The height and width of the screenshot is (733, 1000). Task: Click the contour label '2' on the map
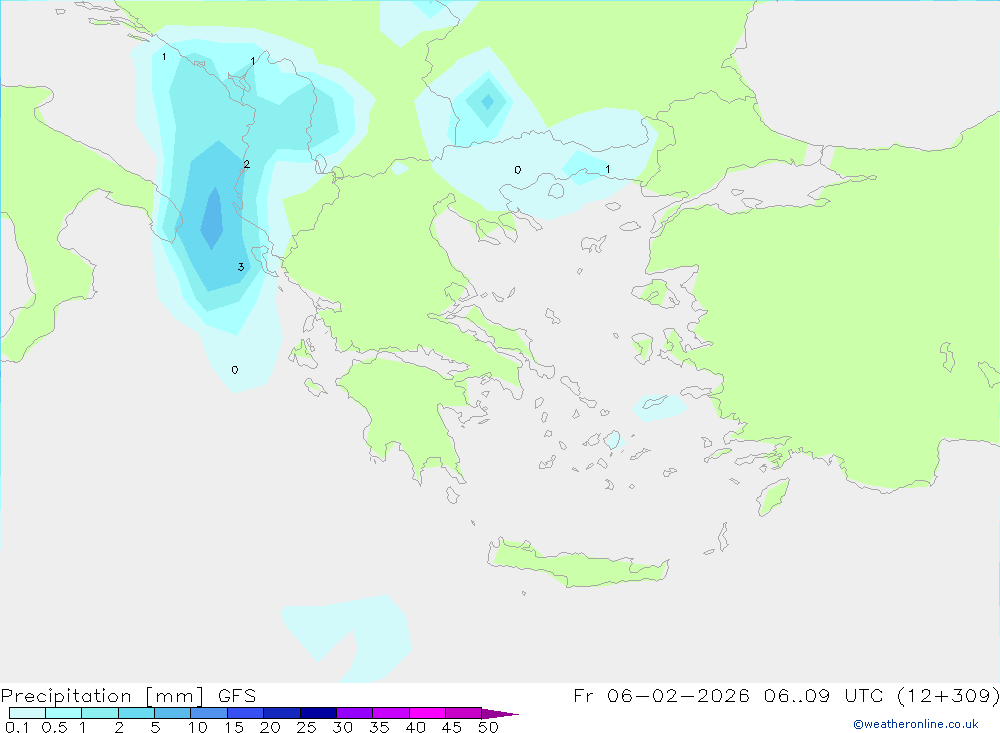coord(247,165)
